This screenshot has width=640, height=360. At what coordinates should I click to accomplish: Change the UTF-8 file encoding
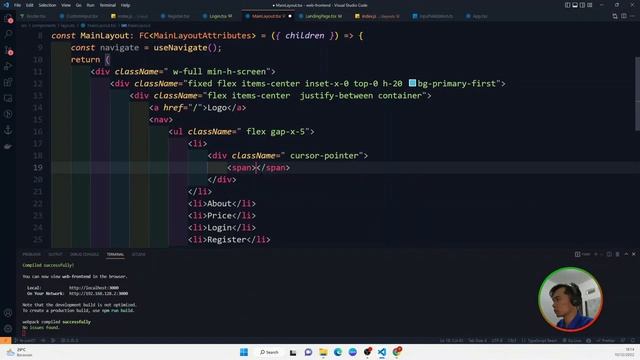[497, 340]
